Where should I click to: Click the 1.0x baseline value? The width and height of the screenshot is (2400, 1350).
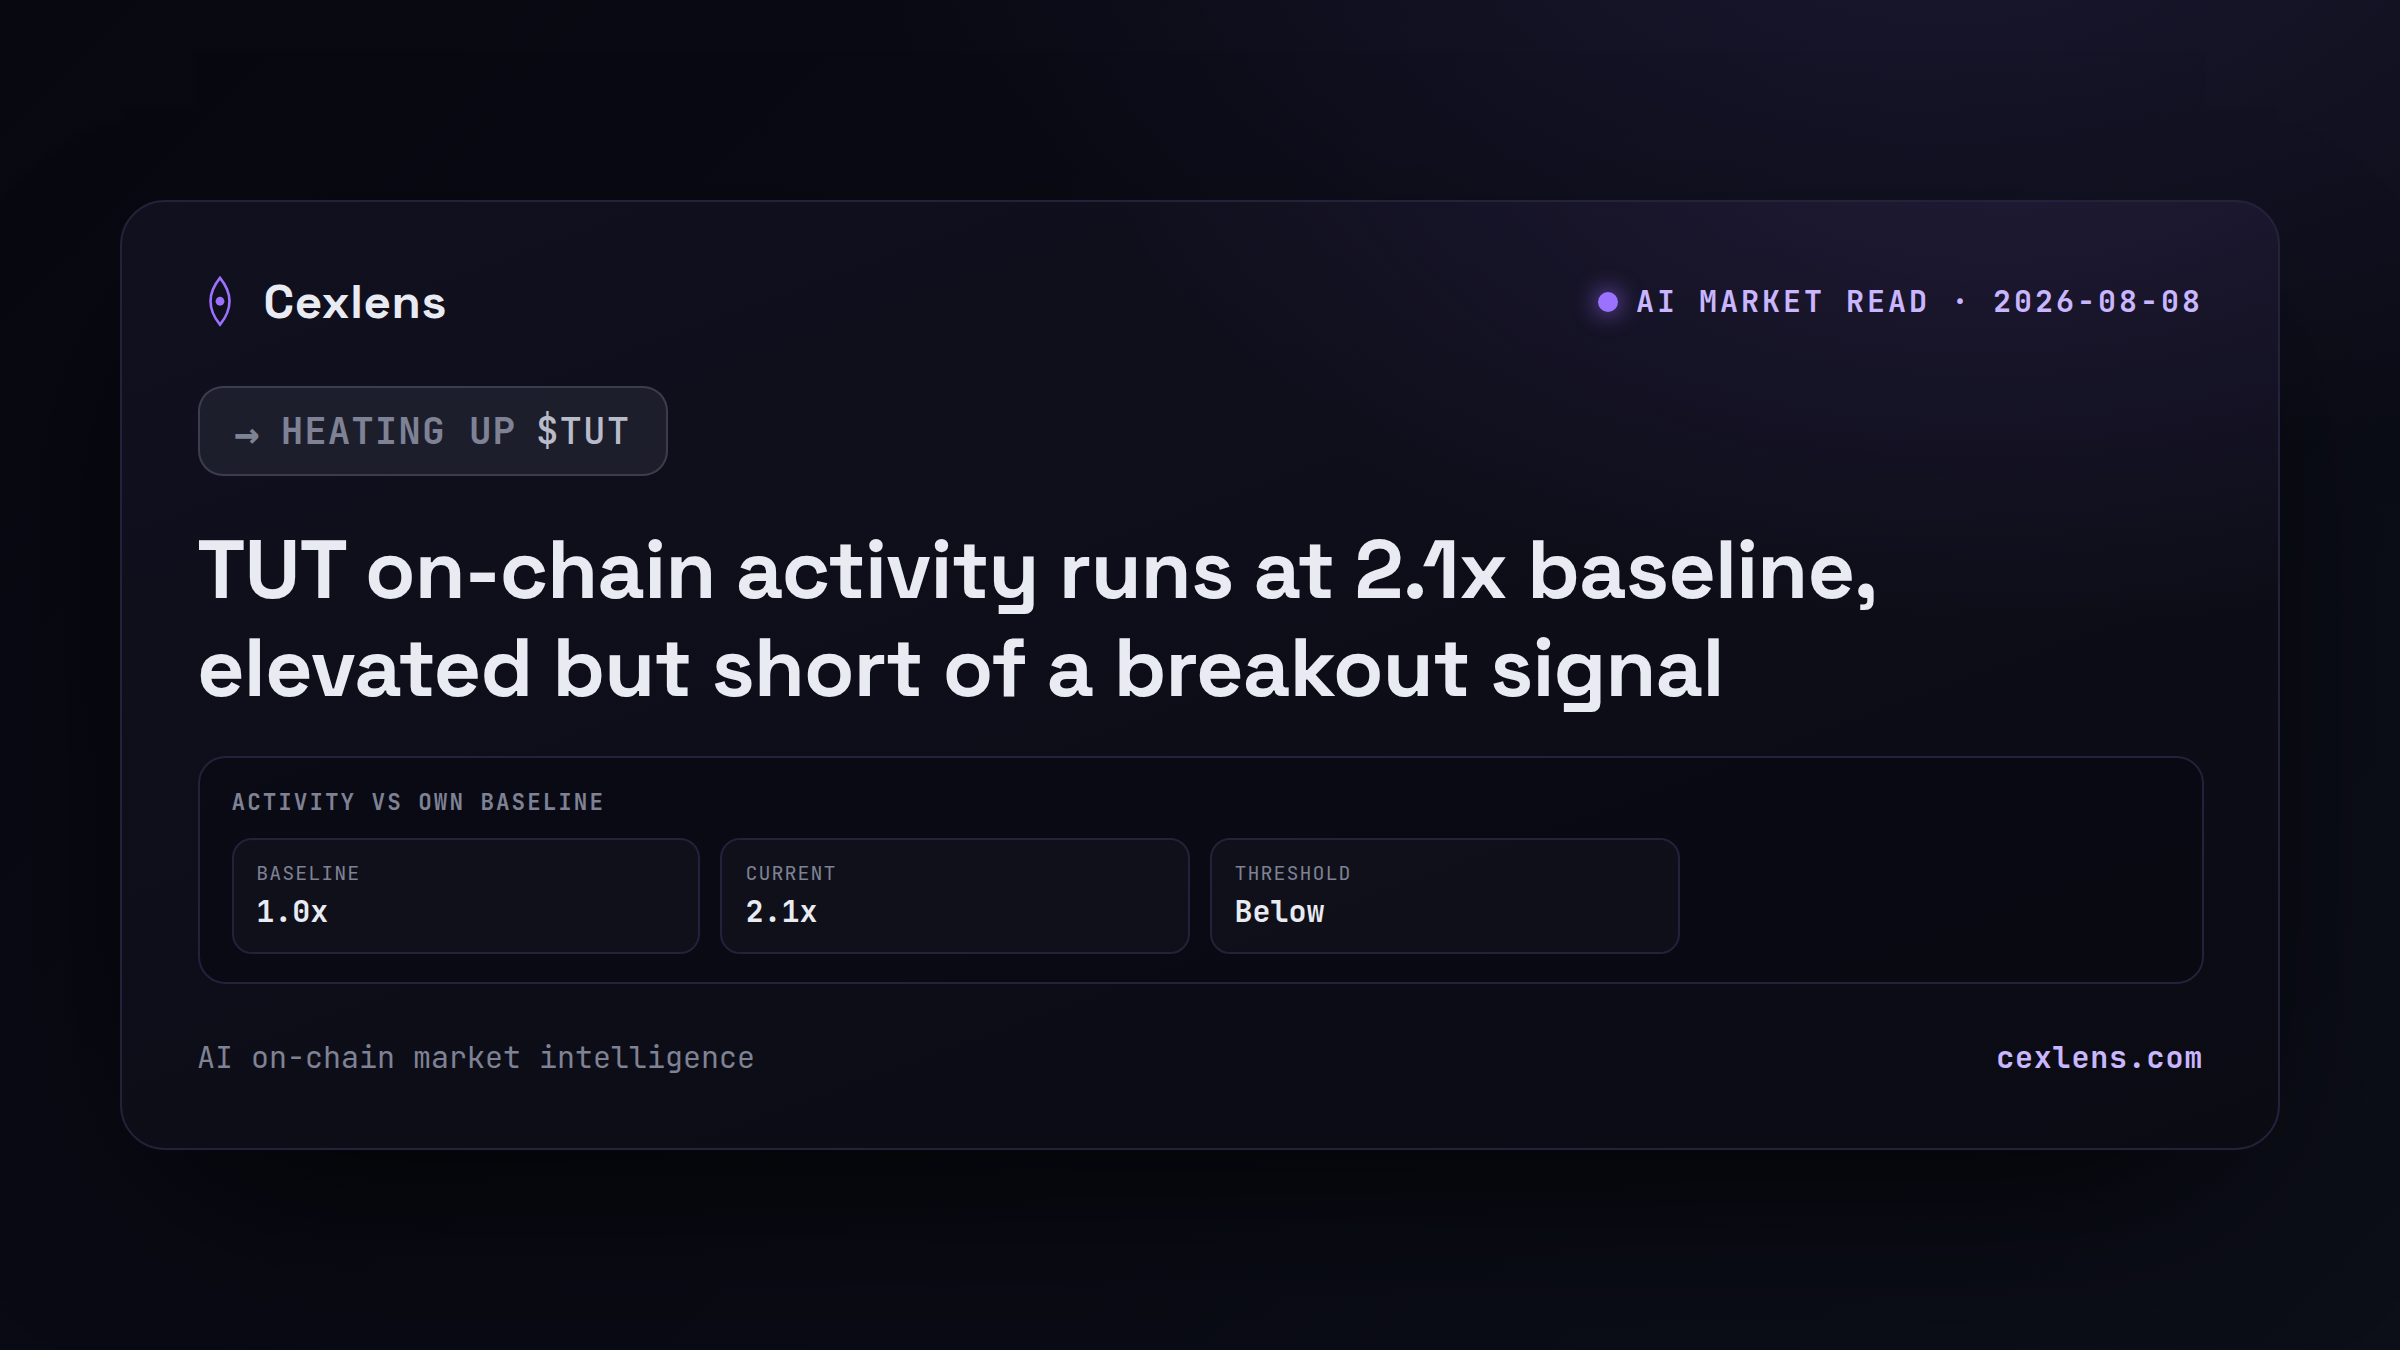point(292,912)
